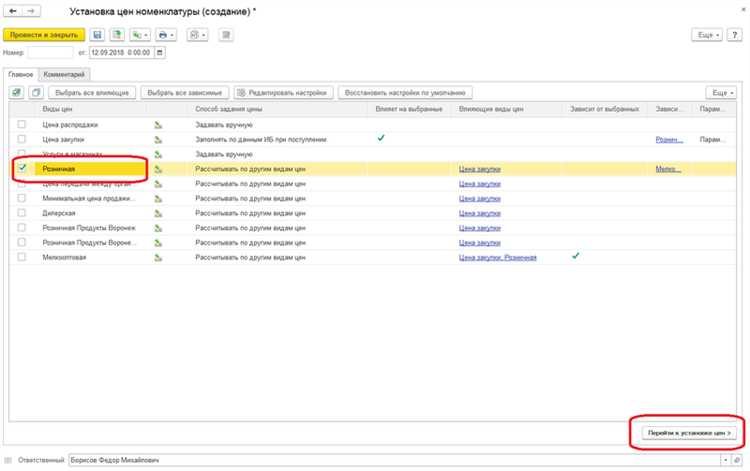Open Редактировать настройки

point(283,92)
